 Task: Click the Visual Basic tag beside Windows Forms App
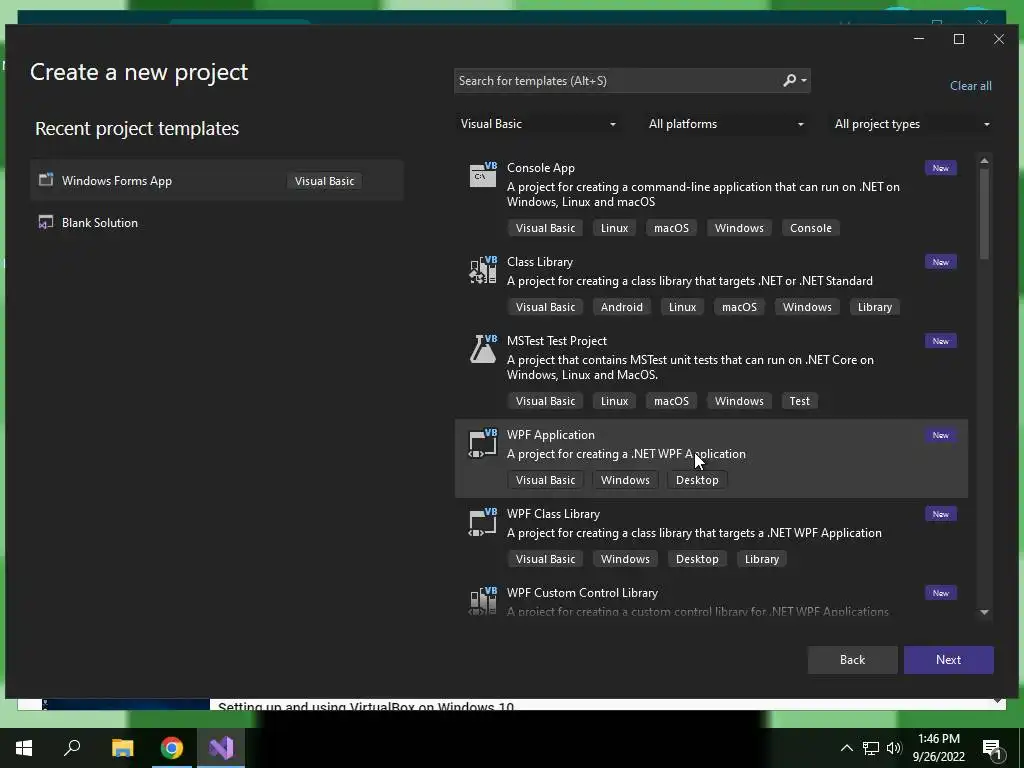coord(325,181)
